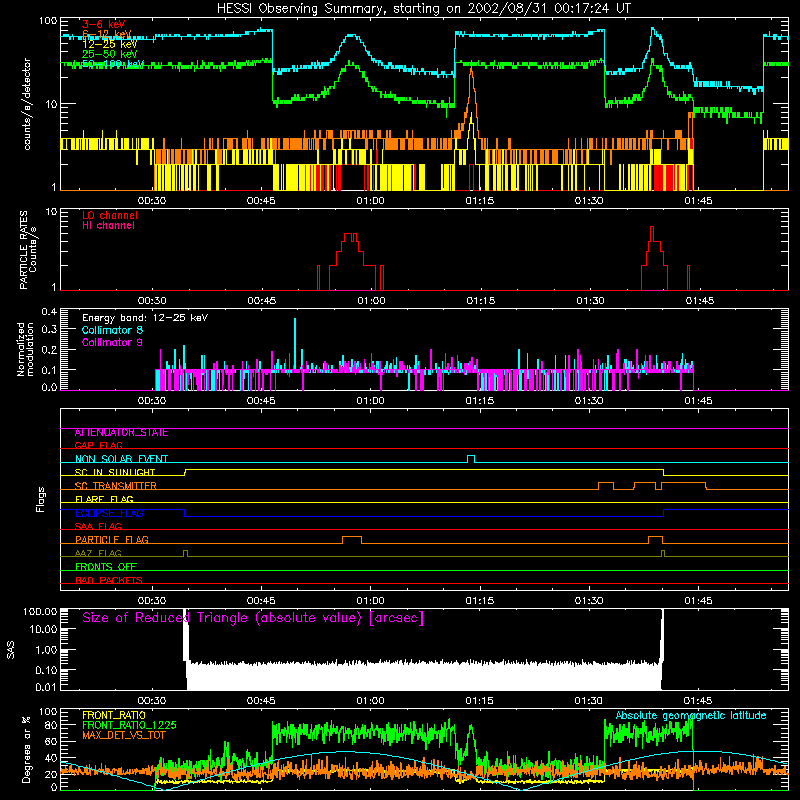Click the yellow "12-25 keV" count-rate legend entry
Screen dimensions: 800x800
(x=110, y=44)
